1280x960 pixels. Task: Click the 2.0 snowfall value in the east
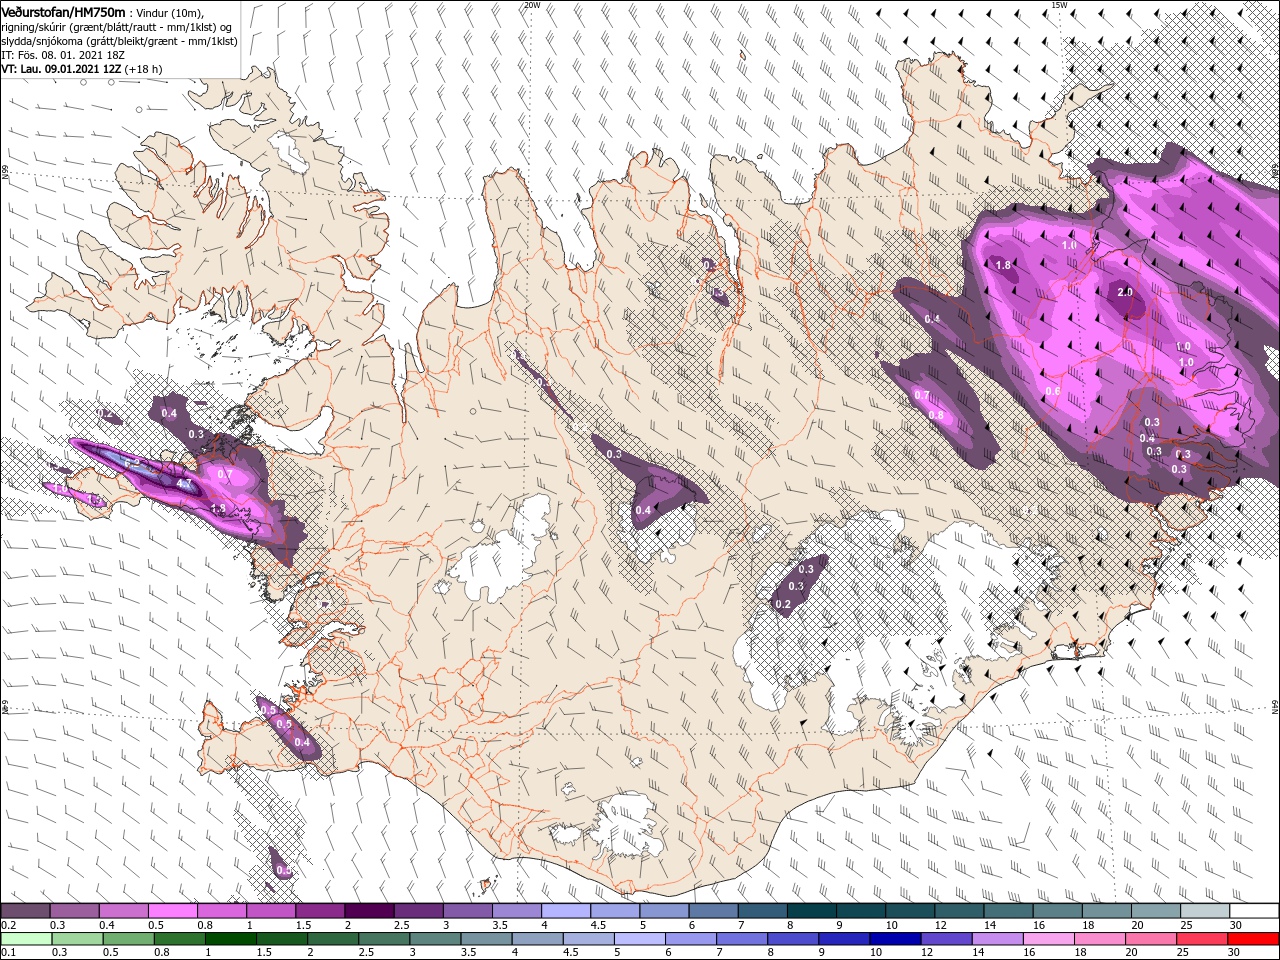pyautogui.click(x=1125, y=292)
